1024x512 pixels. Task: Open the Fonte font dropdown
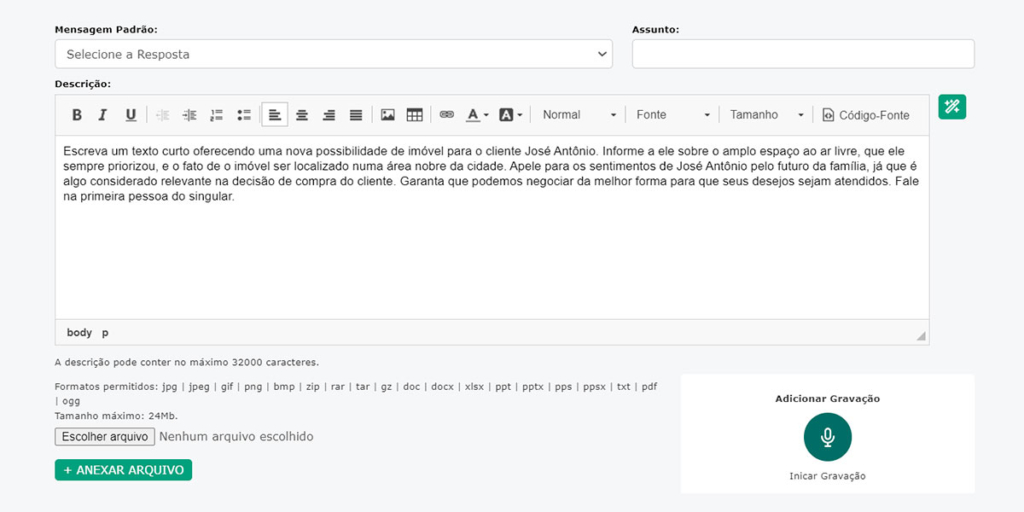coord(673,115)
